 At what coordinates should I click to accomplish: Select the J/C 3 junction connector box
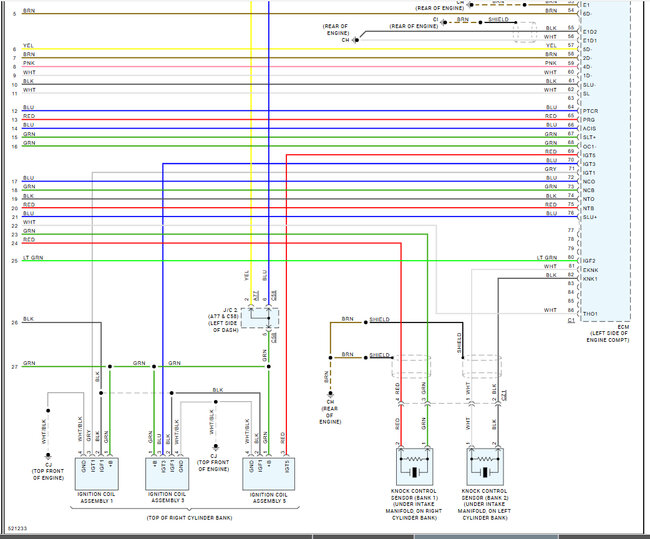[x=258, y=318]
